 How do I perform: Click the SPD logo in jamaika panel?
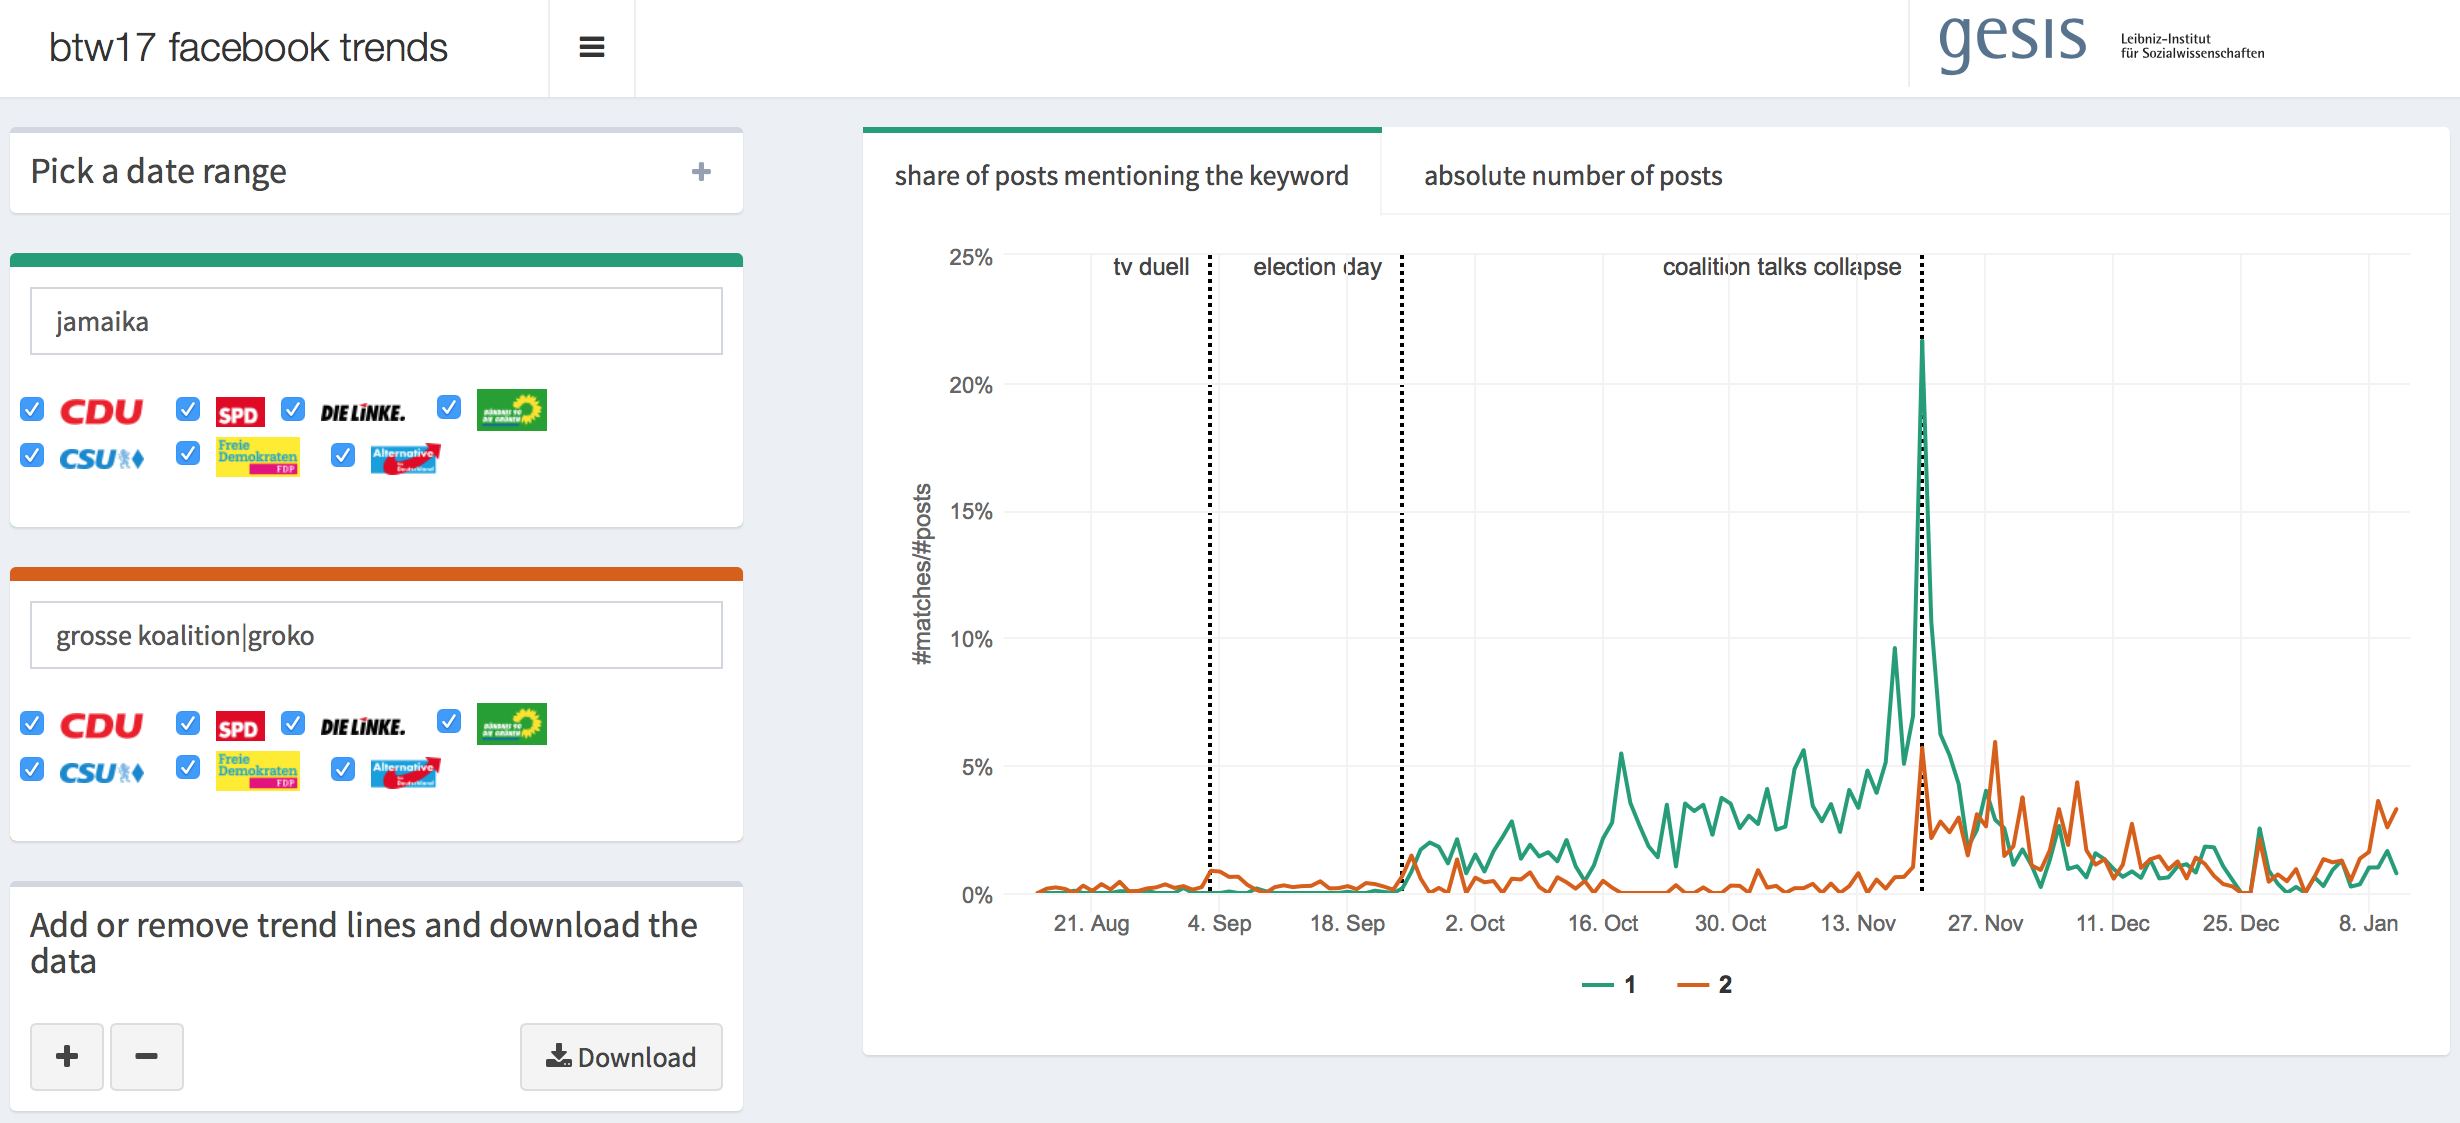[x=240, y=413]
